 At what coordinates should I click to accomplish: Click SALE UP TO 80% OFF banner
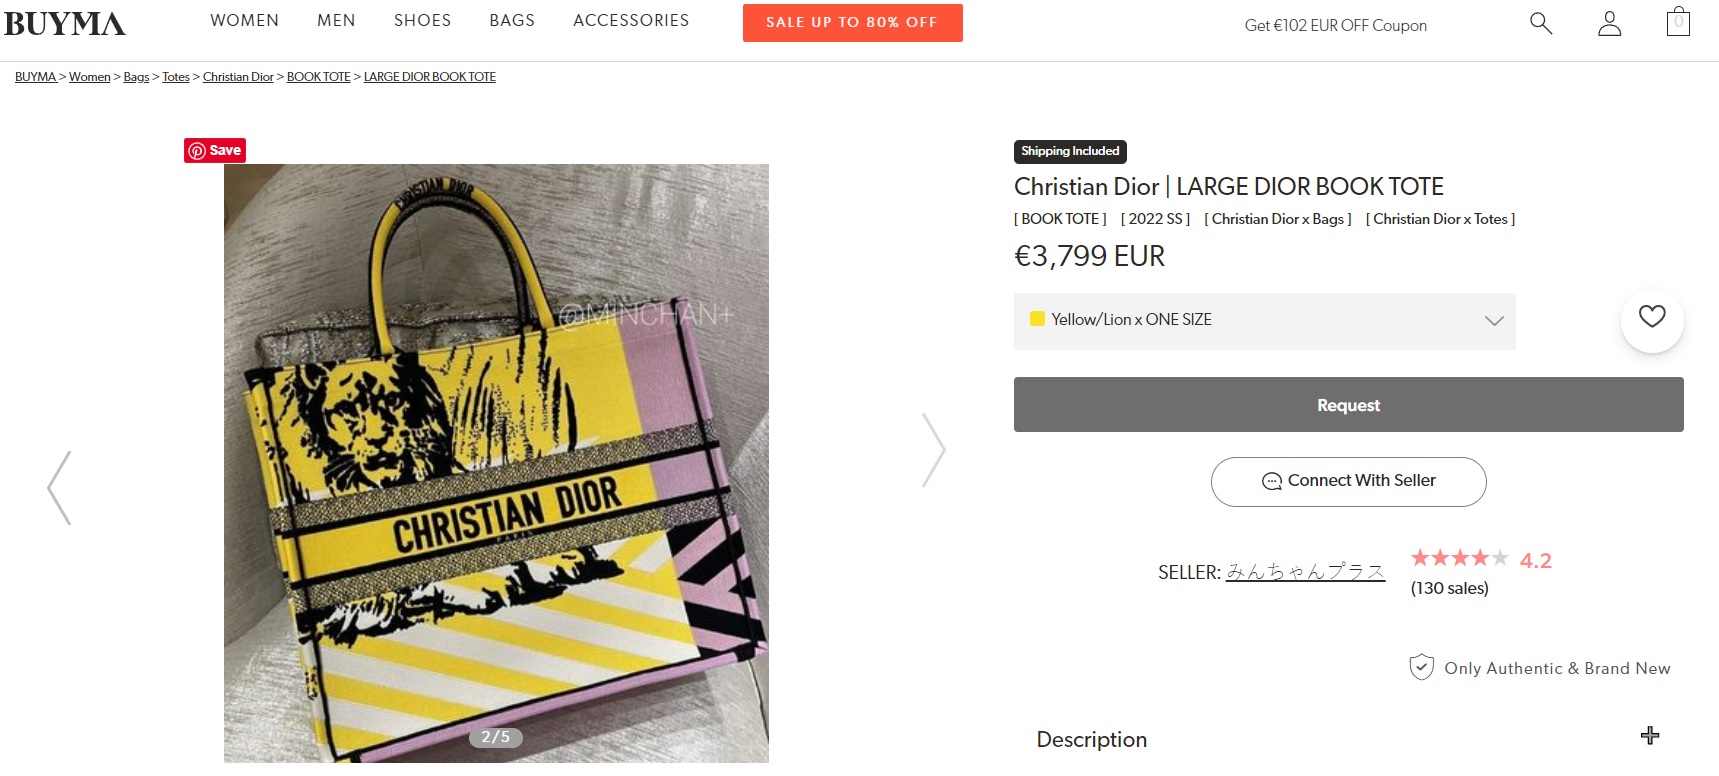pyautogui.click(x=852, y=23)
